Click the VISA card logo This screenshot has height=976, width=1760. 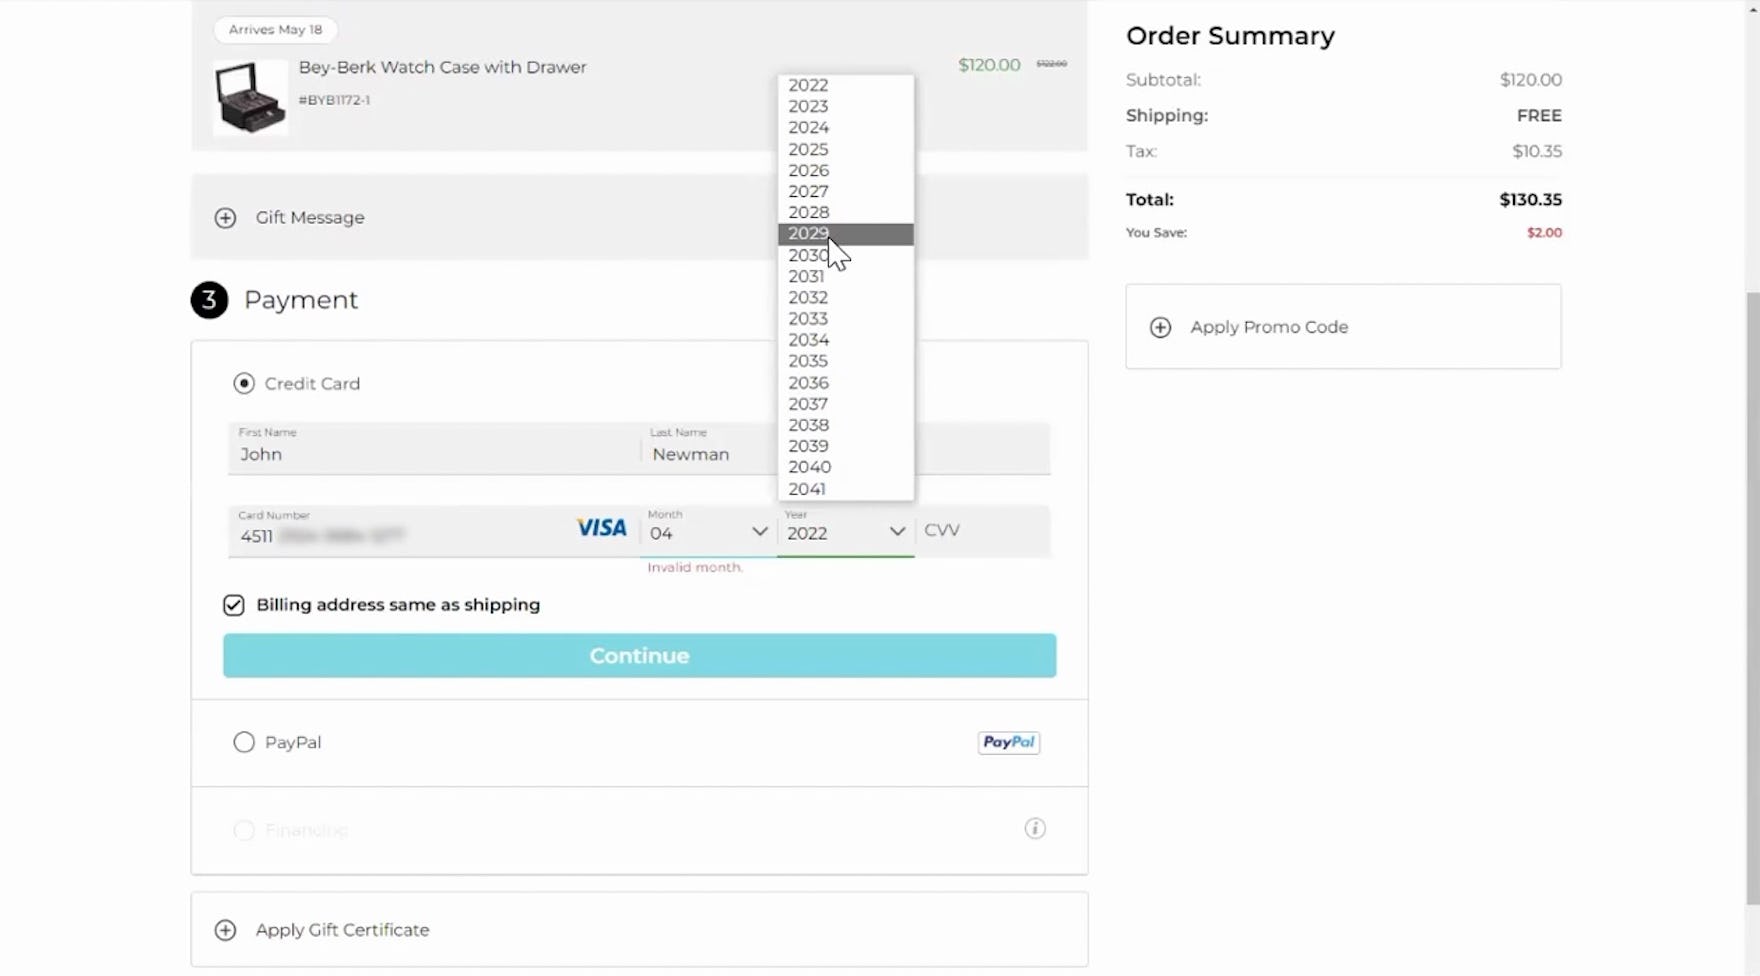601,528
